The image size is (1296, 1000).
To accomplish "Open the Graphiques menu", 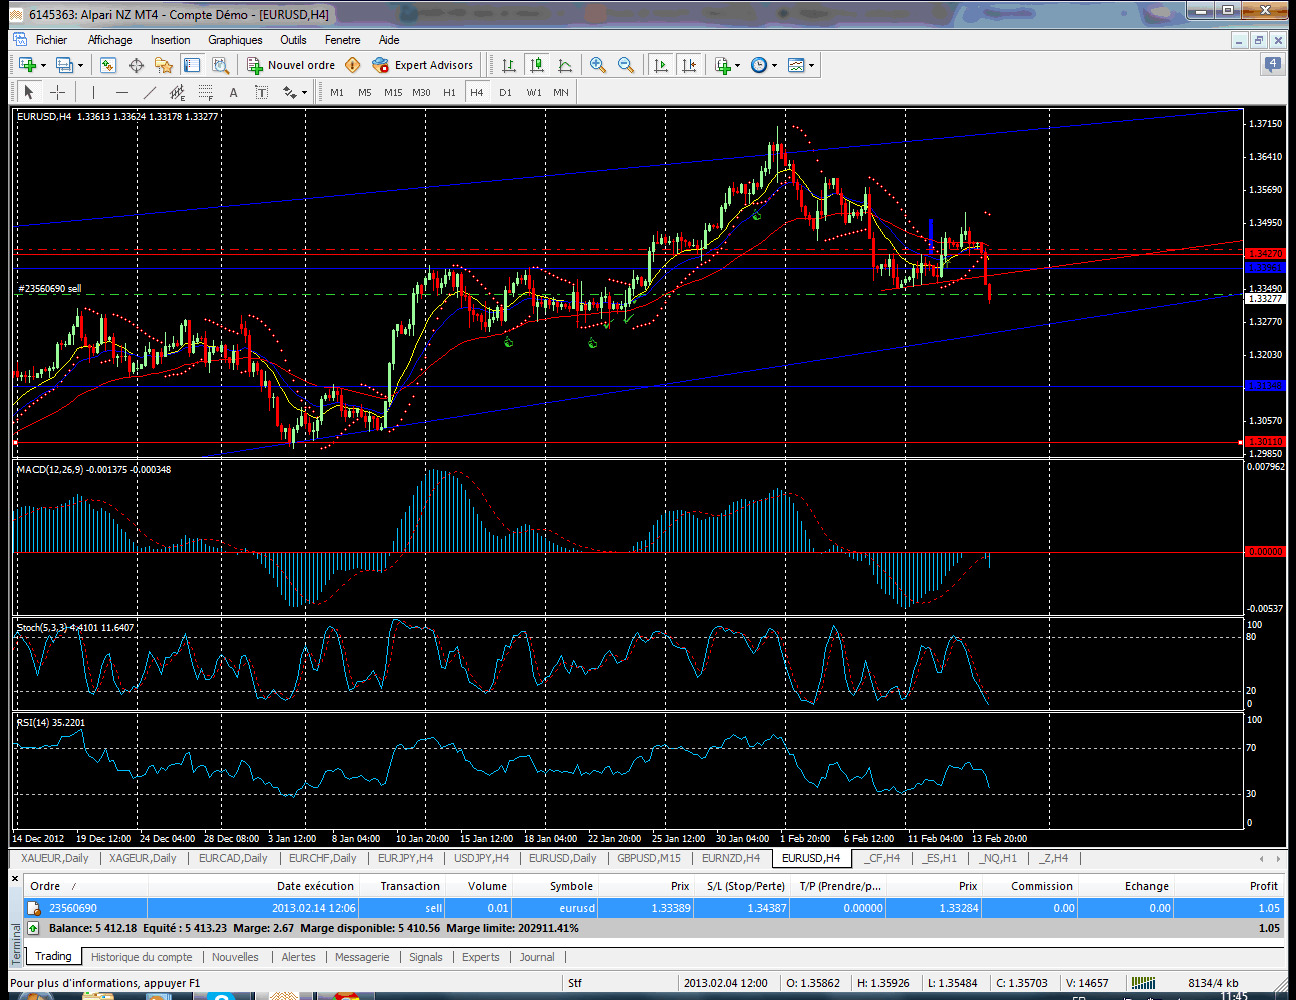I will (x=235, y=40).
